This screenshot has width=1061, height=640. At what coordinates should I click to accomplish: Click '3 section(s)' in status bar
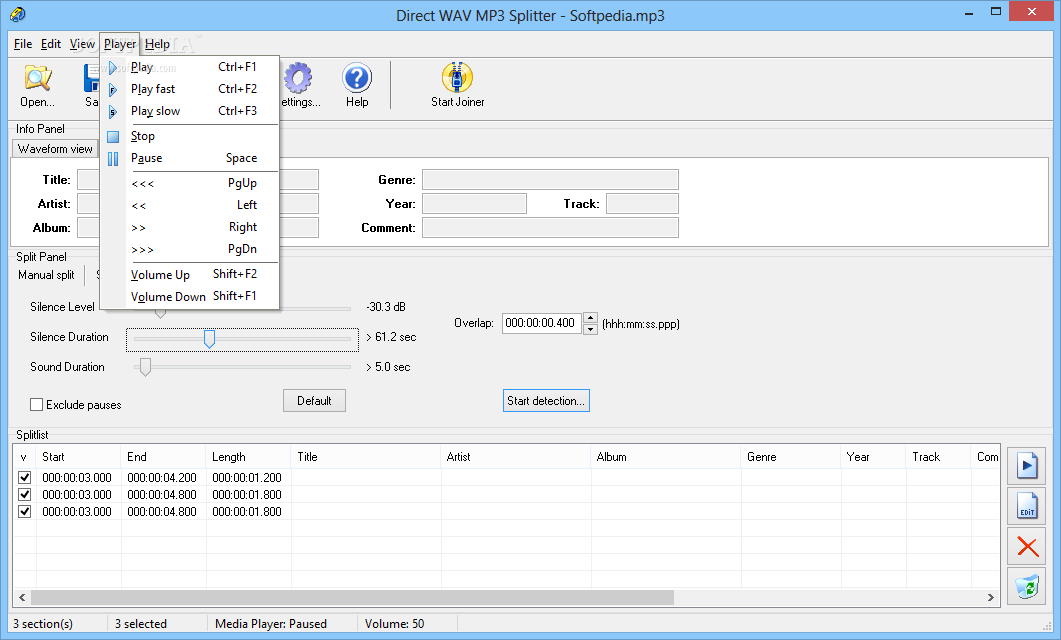pyautogui.click(x=43, y=624)
